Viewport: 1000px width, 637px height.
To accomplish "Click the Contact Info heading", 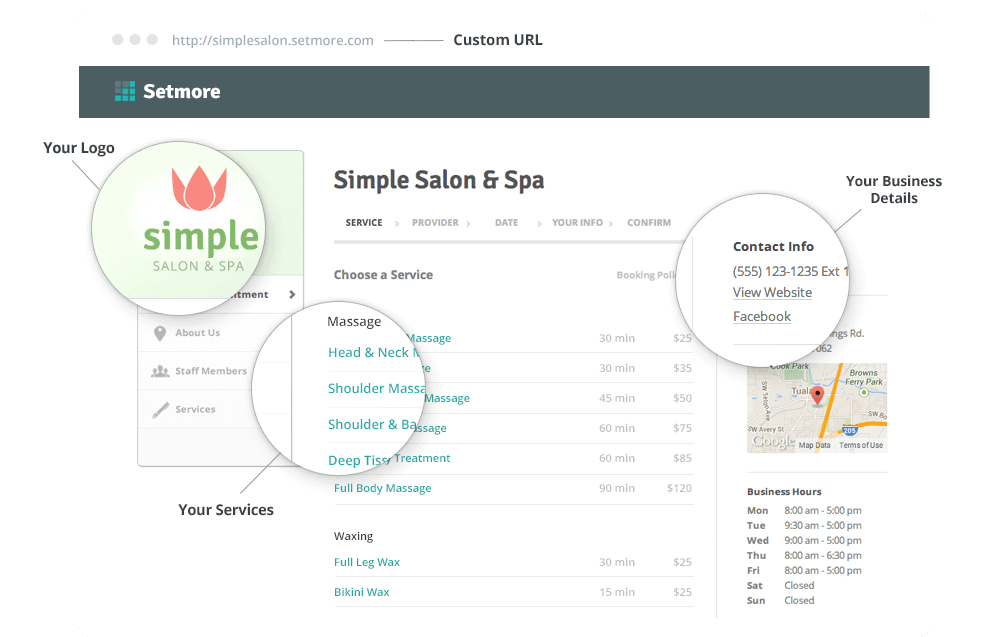I will point(773,247).
